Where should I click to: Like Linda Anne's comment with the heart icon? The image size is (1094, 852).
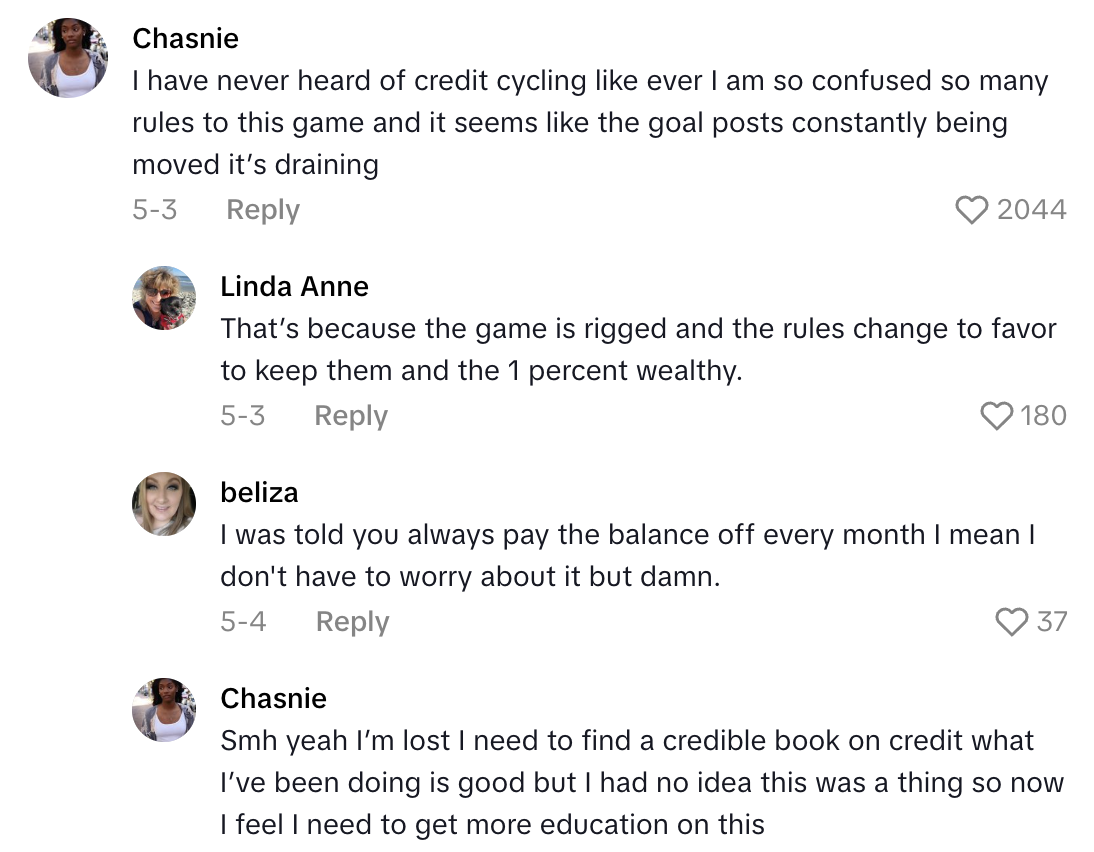996,416
